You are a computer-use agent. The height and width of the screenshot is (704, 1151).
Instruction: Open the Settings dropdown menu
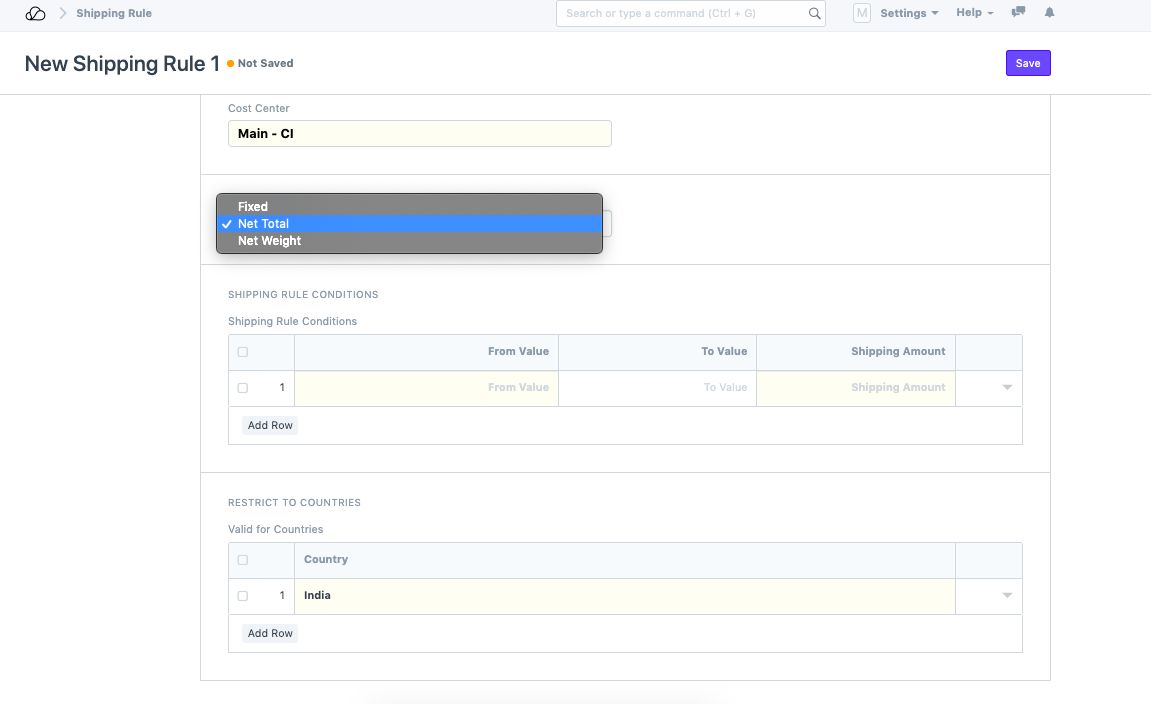tap(908, 13)
